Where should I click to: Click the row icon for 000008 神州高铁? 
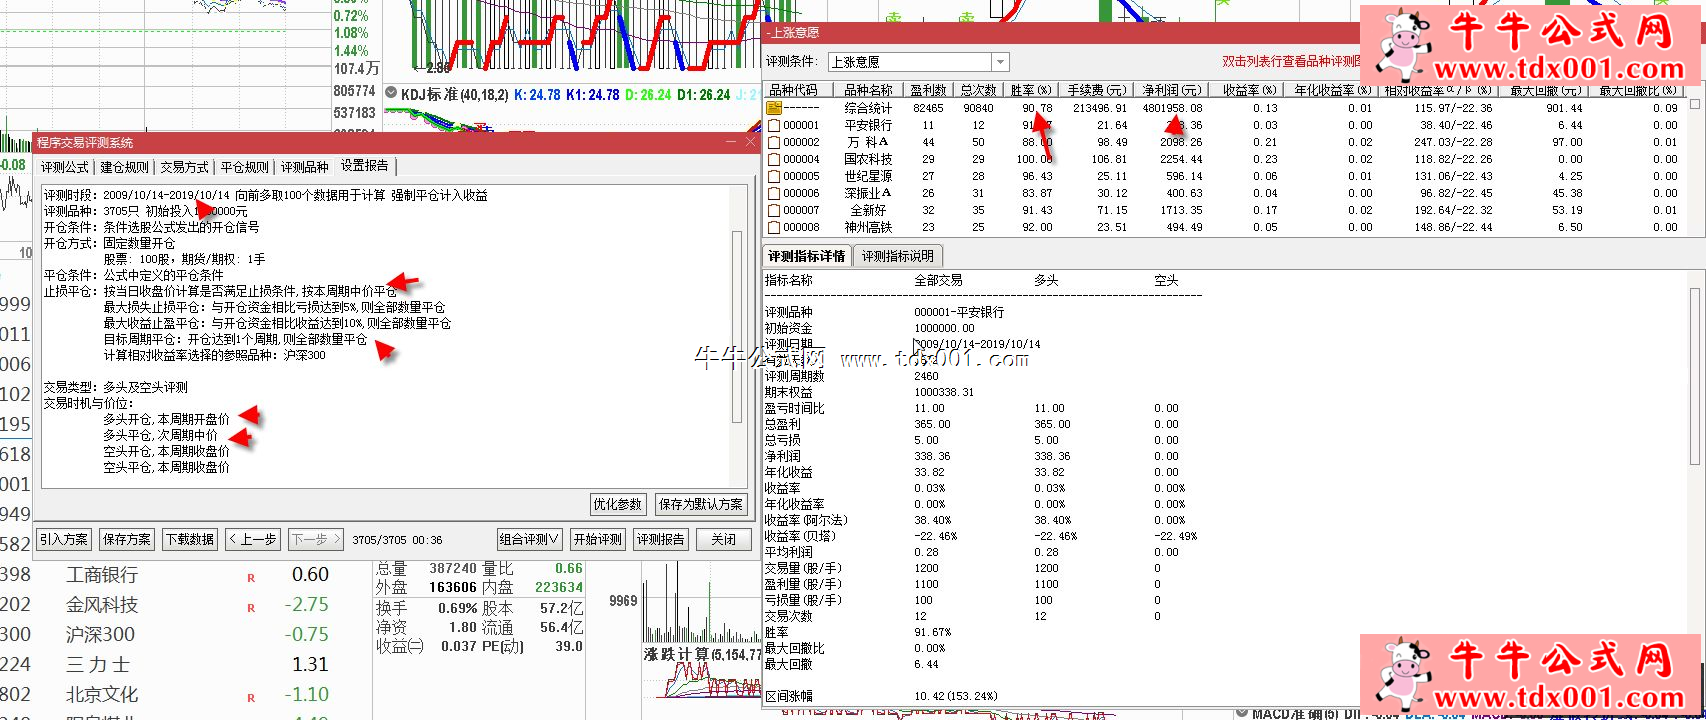774,227
